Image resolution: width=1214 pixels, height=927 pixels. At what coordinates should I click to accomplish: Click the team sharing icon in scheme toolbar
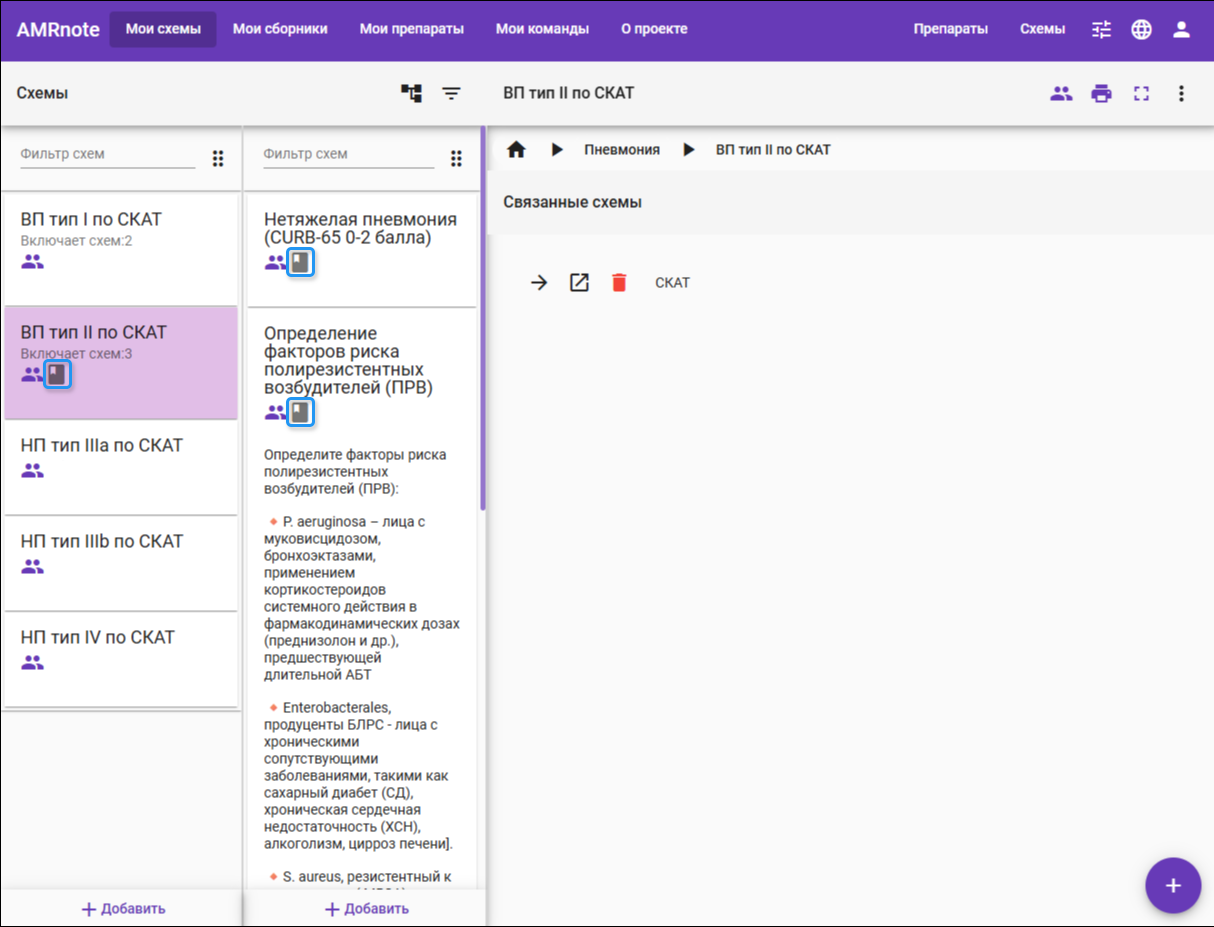click(1061, 93)
